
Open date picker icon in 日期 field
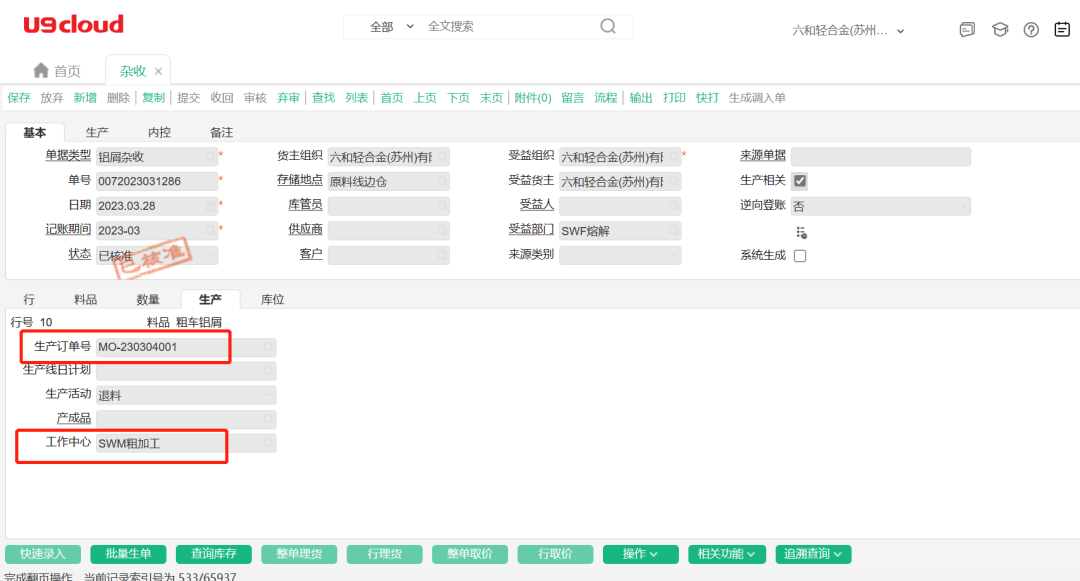coord(210,206)
